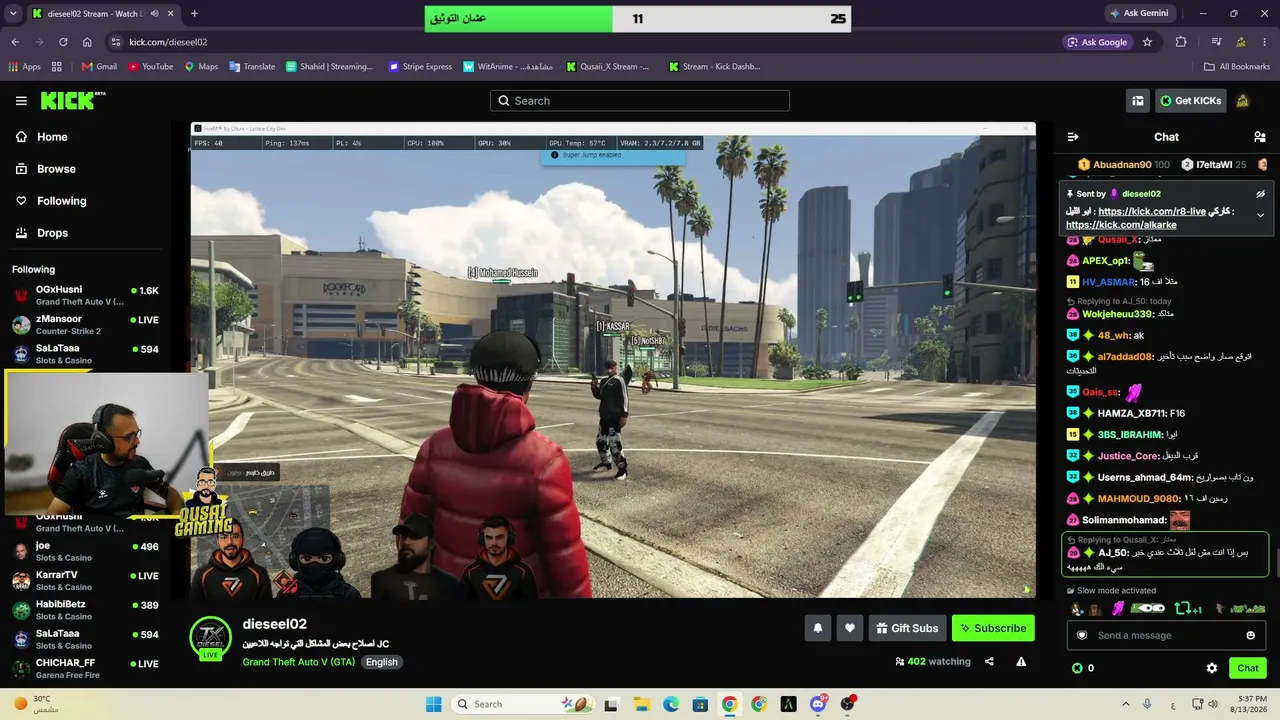Click Ask Google in the address bar
This screenshot has width=1280, height=720.
click(1097, 42)
